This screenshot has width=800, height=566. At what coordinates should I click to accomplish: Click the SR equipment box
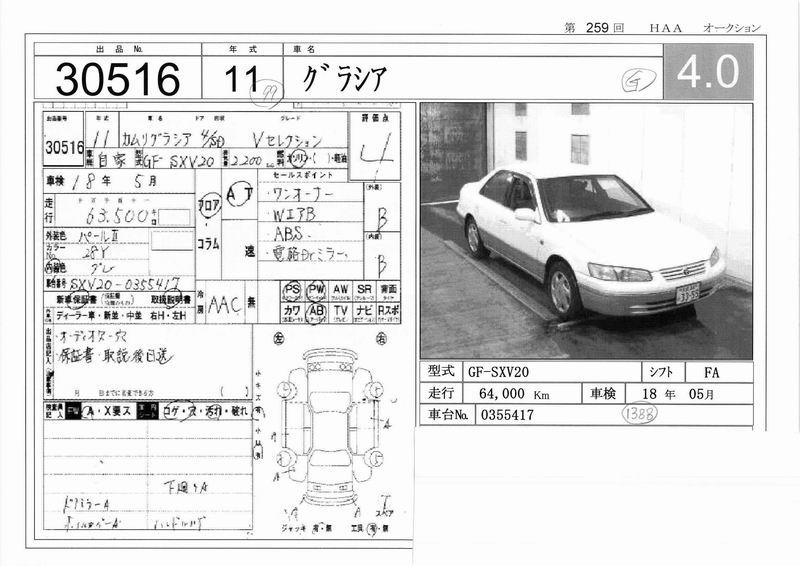click(364, 292)
